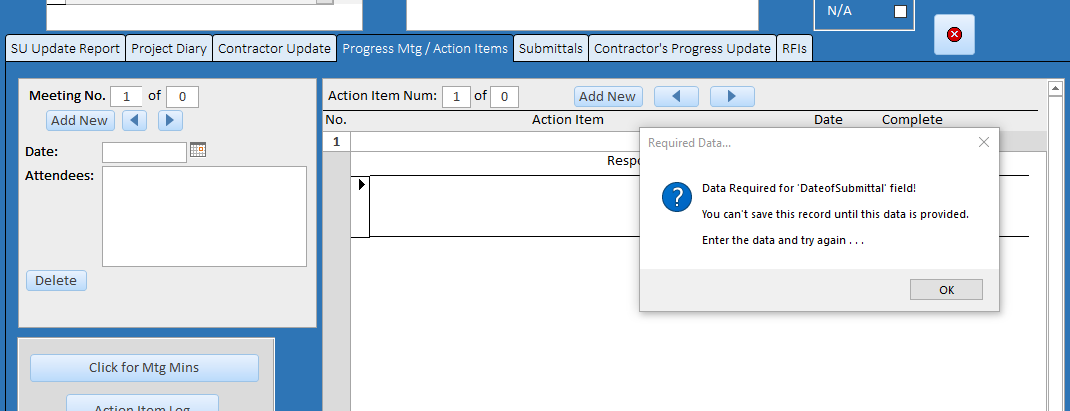The height and width of the screenshot is (411, 1070).
Task: Toggle the N/A checkbox
Action: pyautogui.click(x=900, y=12)
